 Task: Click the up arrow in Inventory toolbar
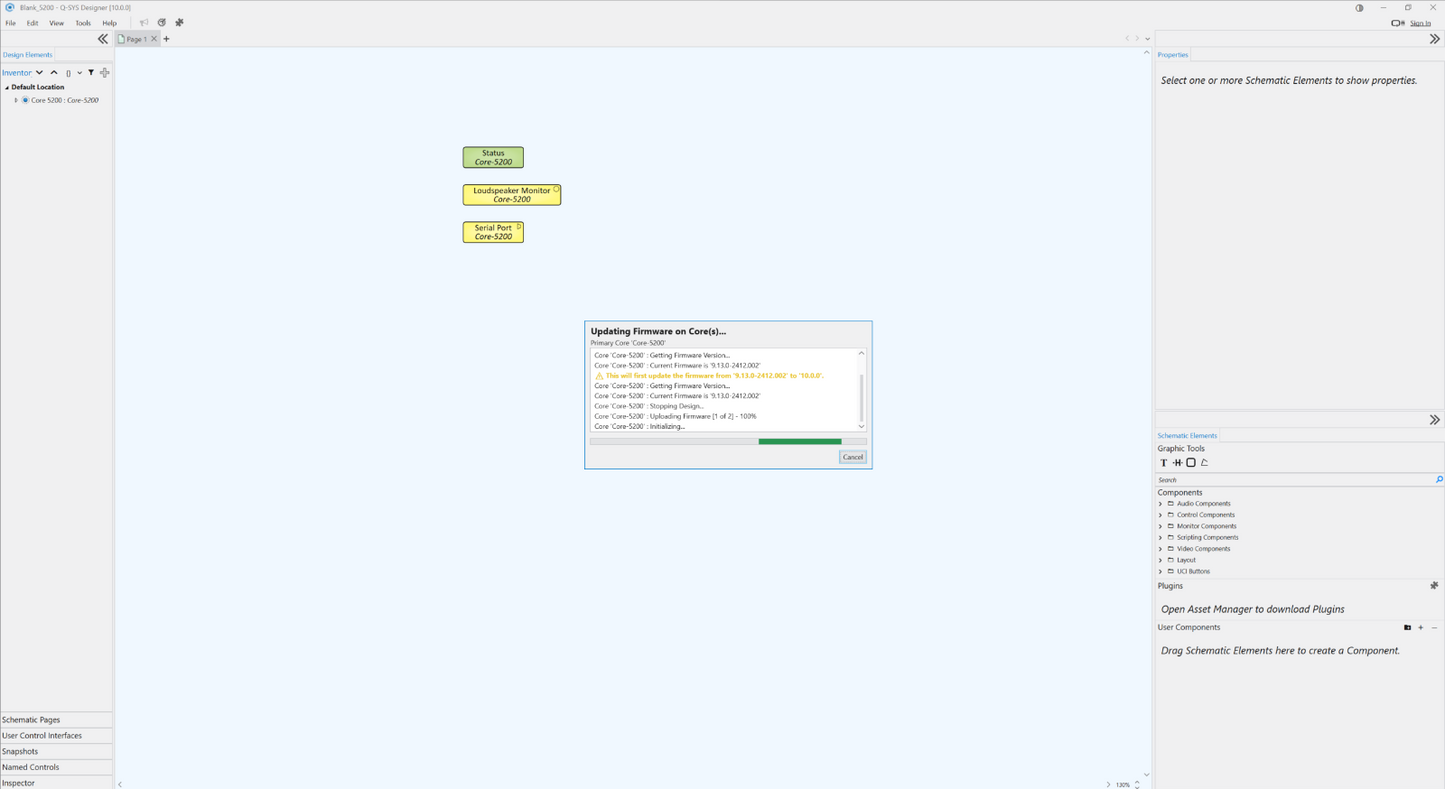[54, 72]
